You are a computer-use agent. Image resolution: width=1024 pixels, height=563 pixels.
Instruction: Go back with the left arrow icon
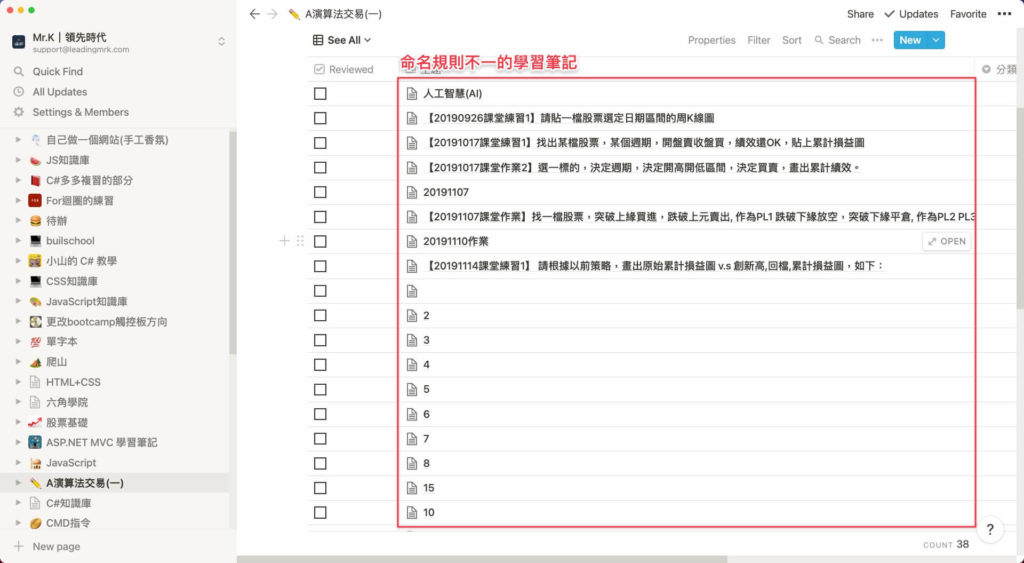click(255, 14)
